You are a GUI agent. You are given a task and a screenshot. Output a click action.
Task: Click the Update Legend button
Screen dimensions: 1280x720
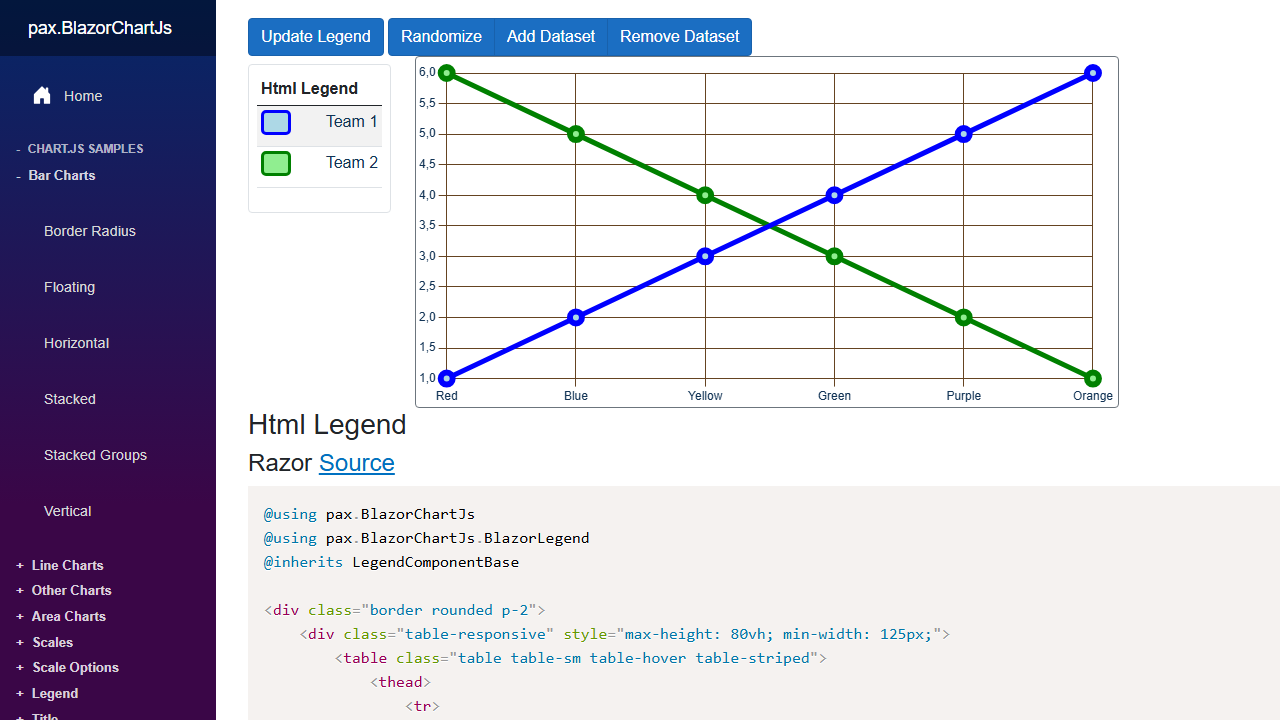[316, 37]
